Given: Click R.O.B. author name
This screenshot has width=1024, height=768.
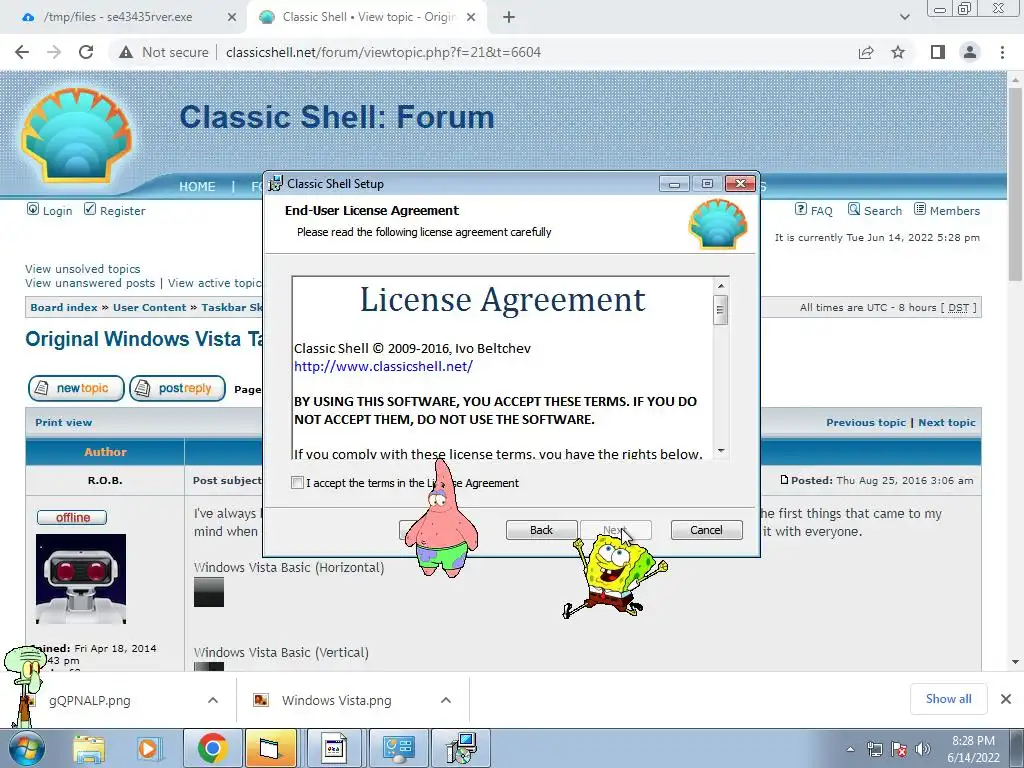Looking at the screenshot, I should coord(105,480).
